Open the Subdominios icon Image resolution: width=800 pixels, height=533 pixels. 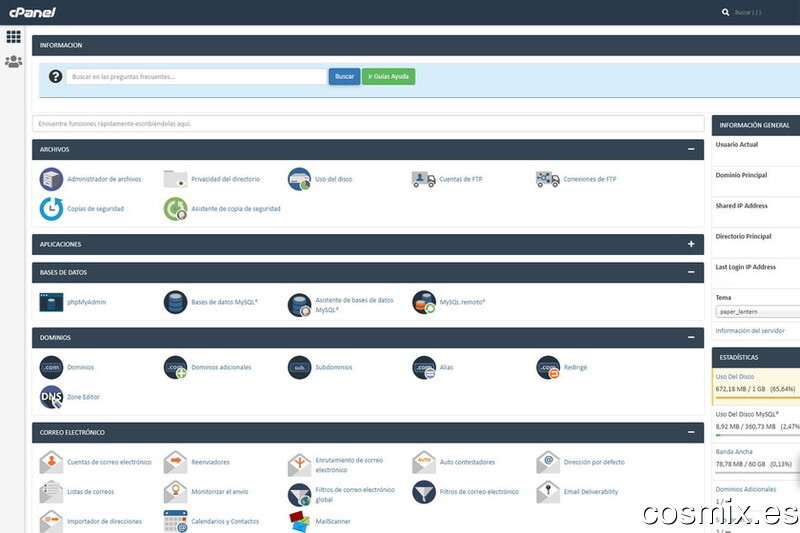[299, 367]
